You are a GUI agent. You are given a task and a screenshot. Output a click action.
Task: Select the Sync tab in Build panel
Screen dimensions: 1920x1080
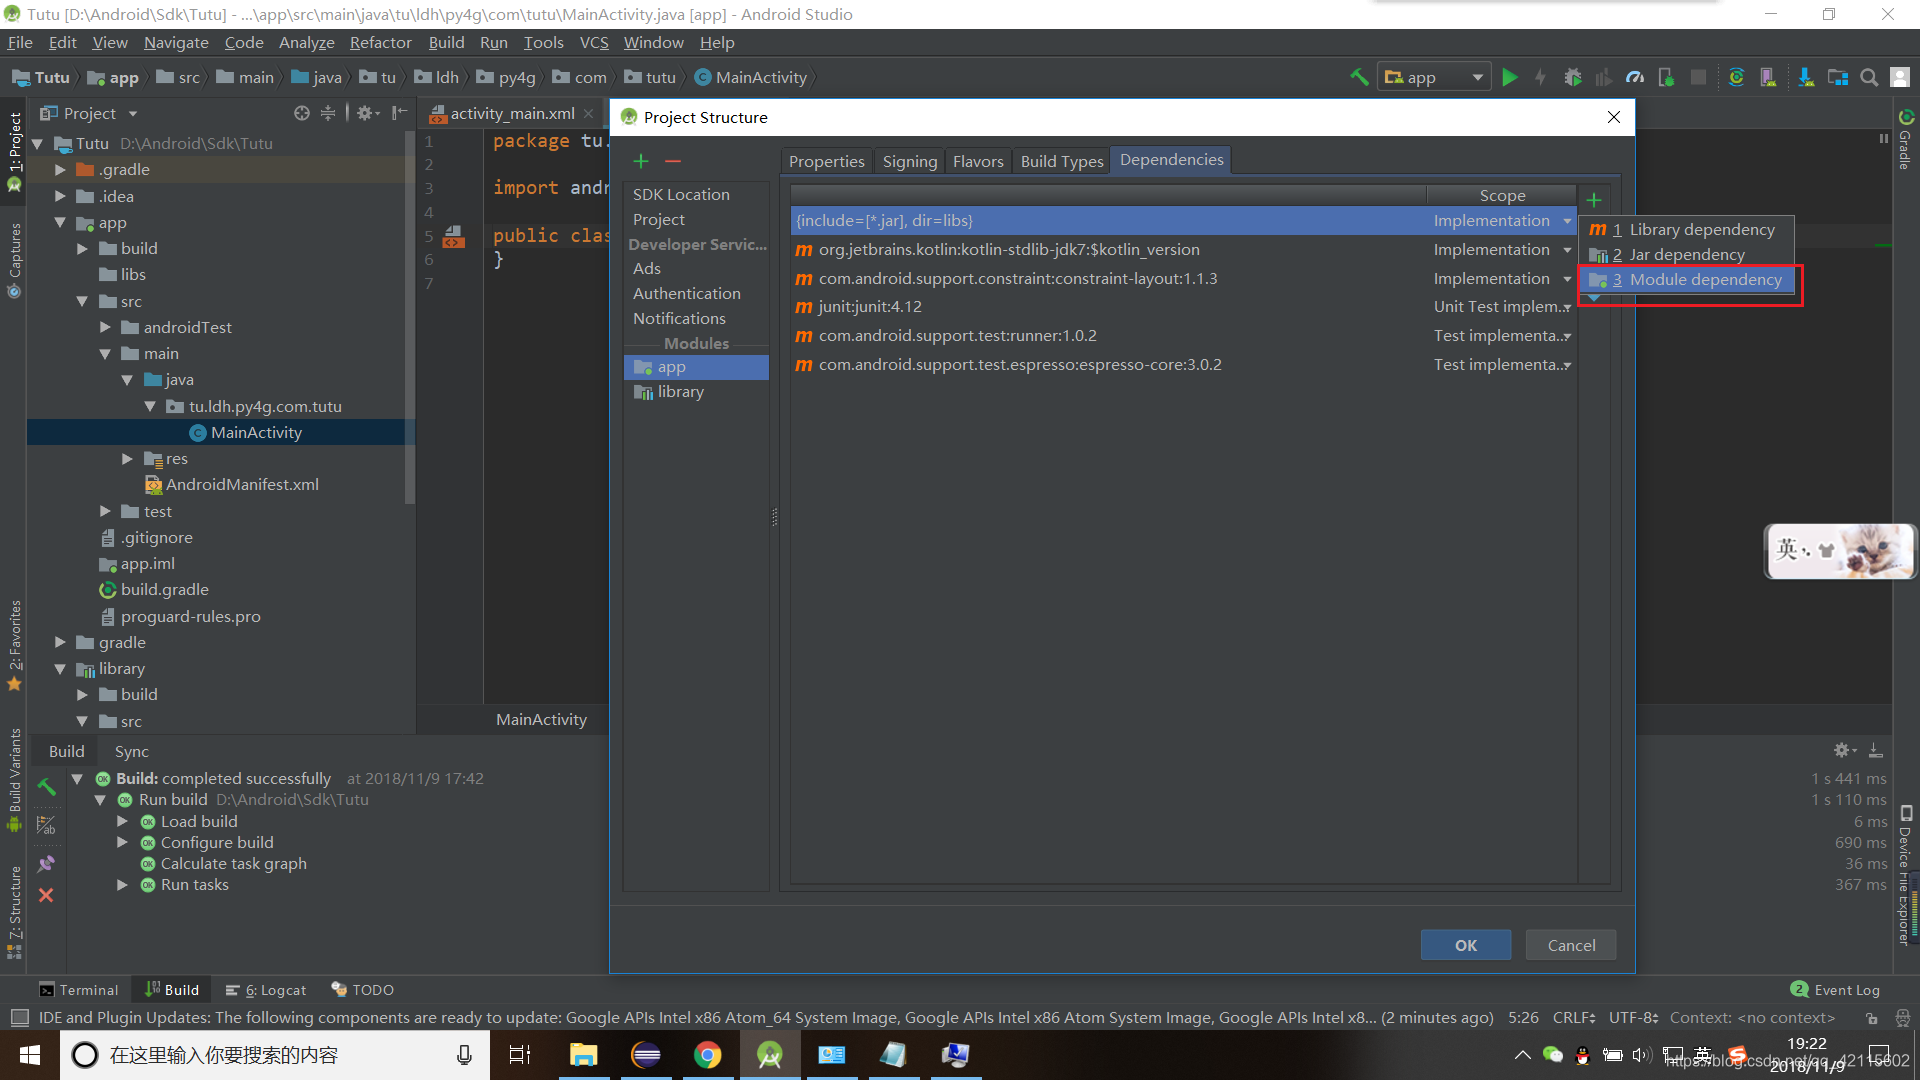(x=131, y=751)
